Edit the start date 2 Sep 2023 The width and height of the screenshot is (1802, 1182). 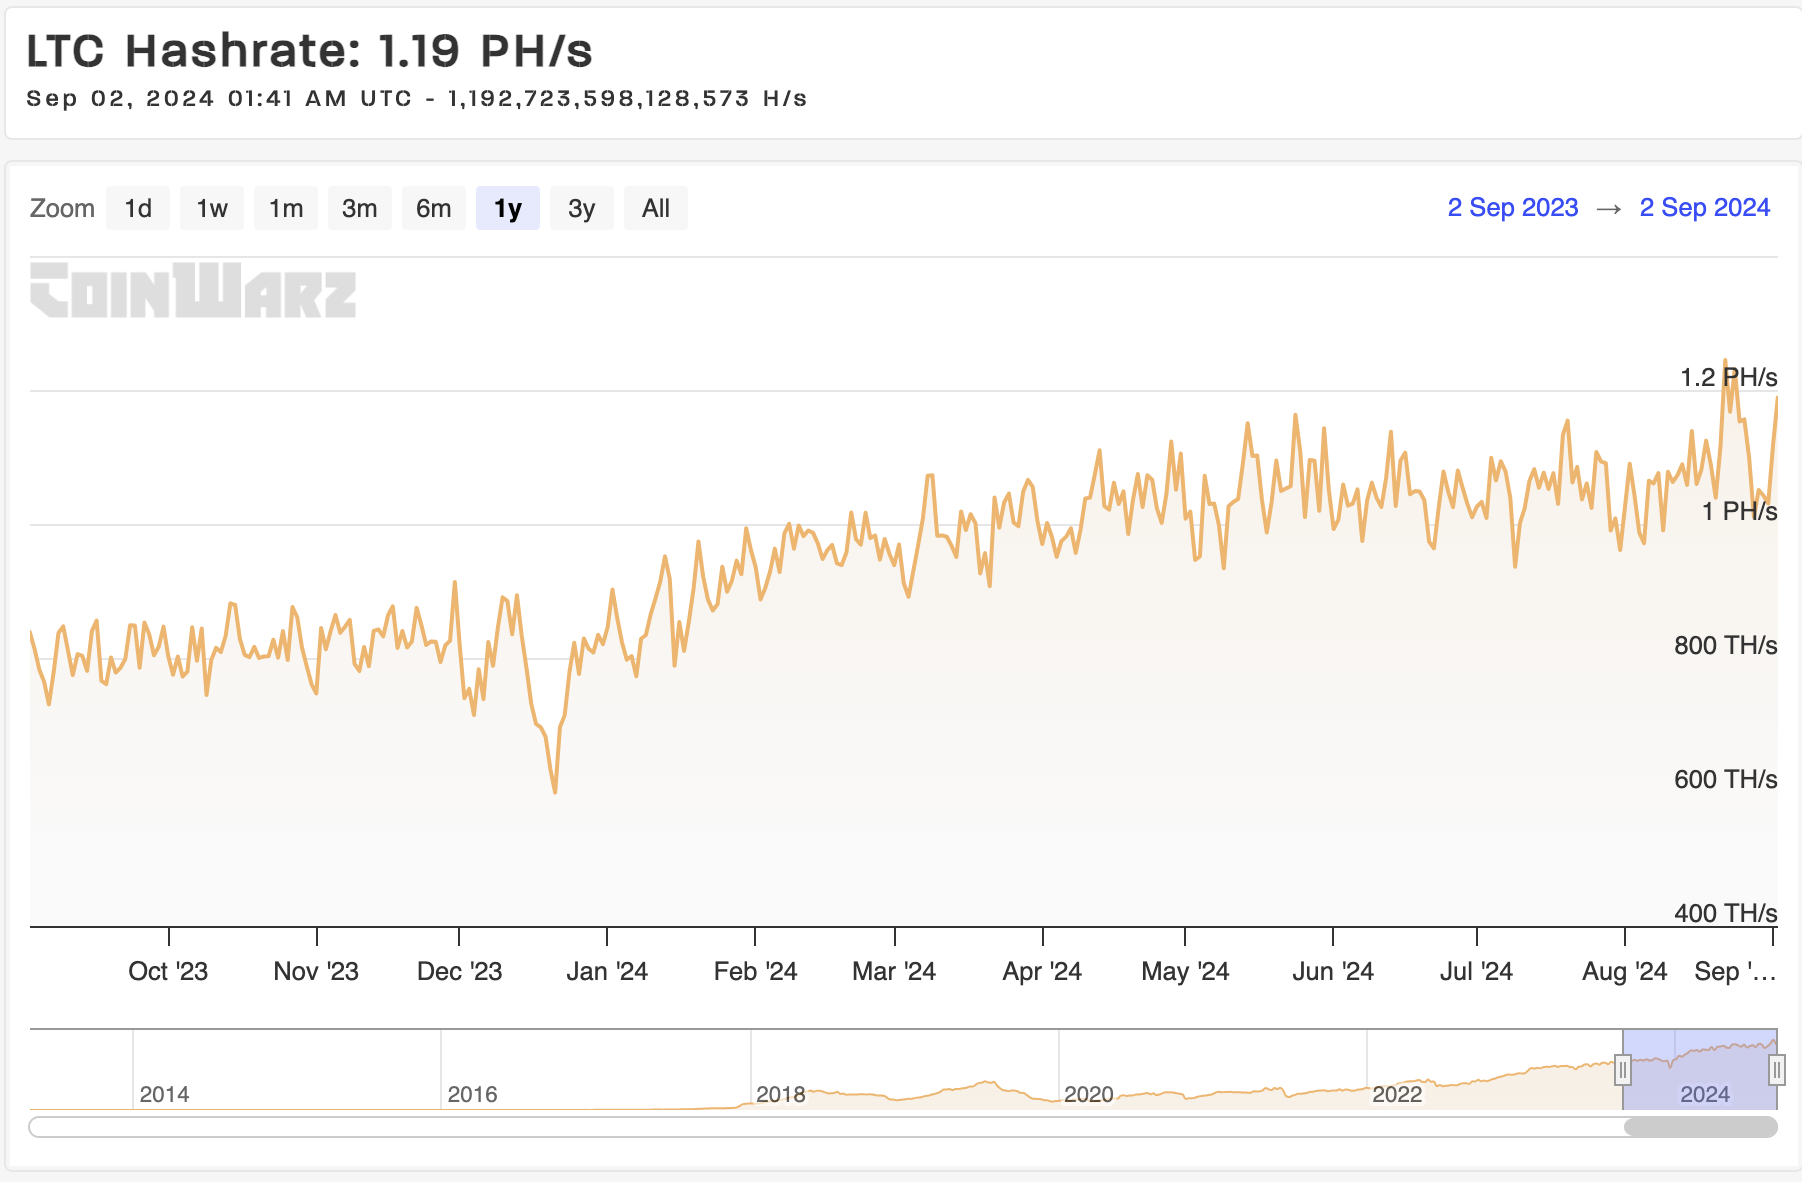[x=1513, y=207]
